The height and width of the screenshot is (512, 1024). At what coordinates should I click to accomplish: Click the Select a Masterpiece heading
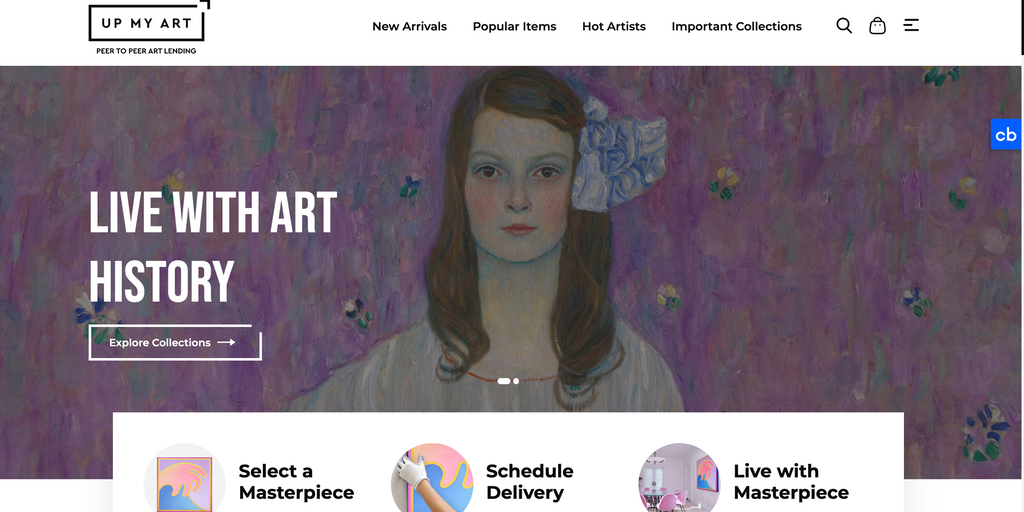pyautogui.click(x=296, y=482)
